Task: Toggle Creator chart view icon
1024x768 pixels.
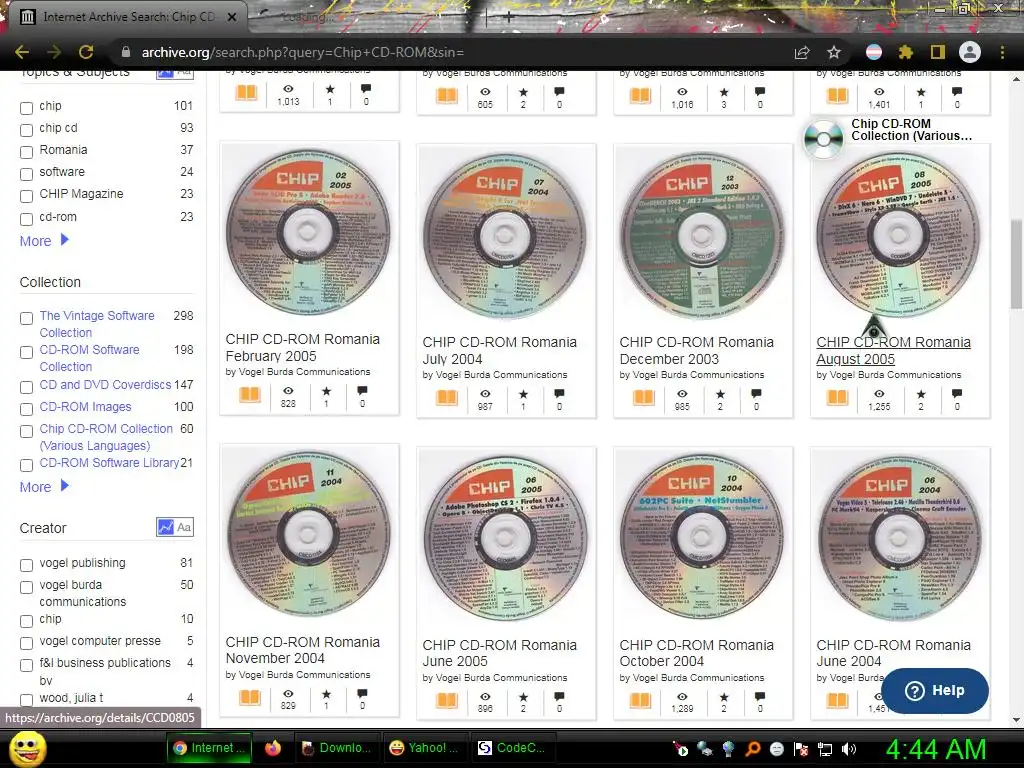Action: click(165, 527)
